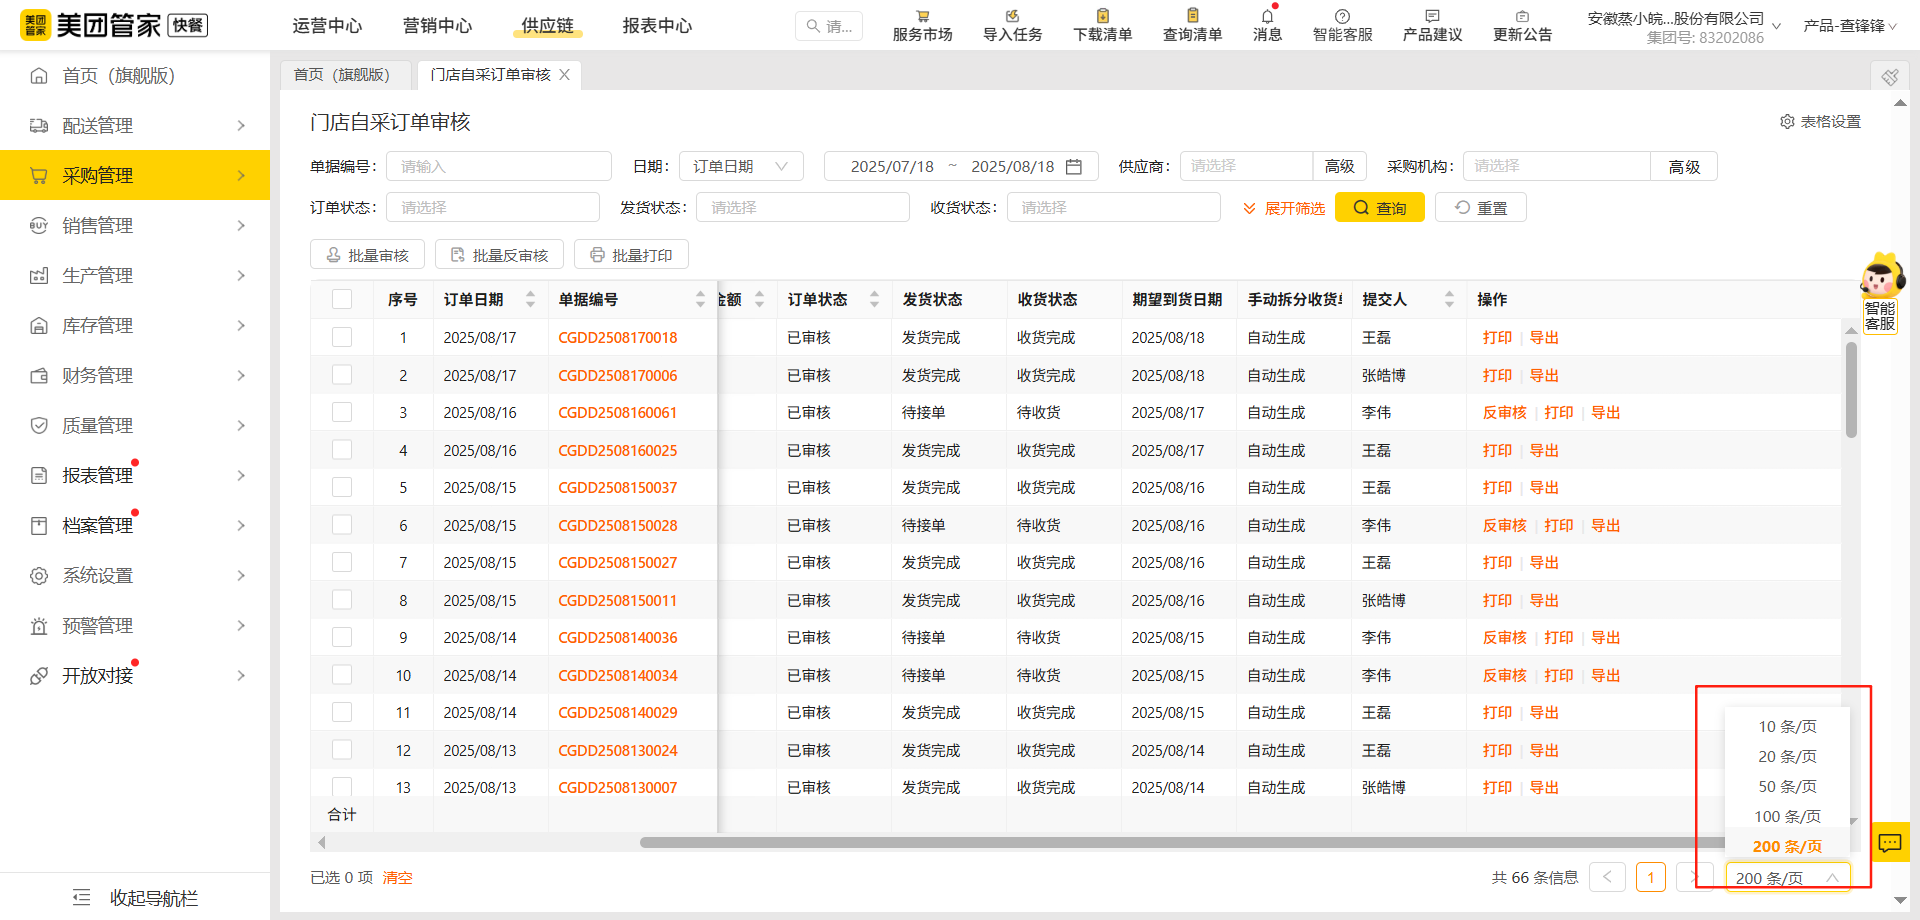Switch to the 首页（旗舰版）tab
The height and width of the screenshot is (920, 1920).
(x=344, y=74)
